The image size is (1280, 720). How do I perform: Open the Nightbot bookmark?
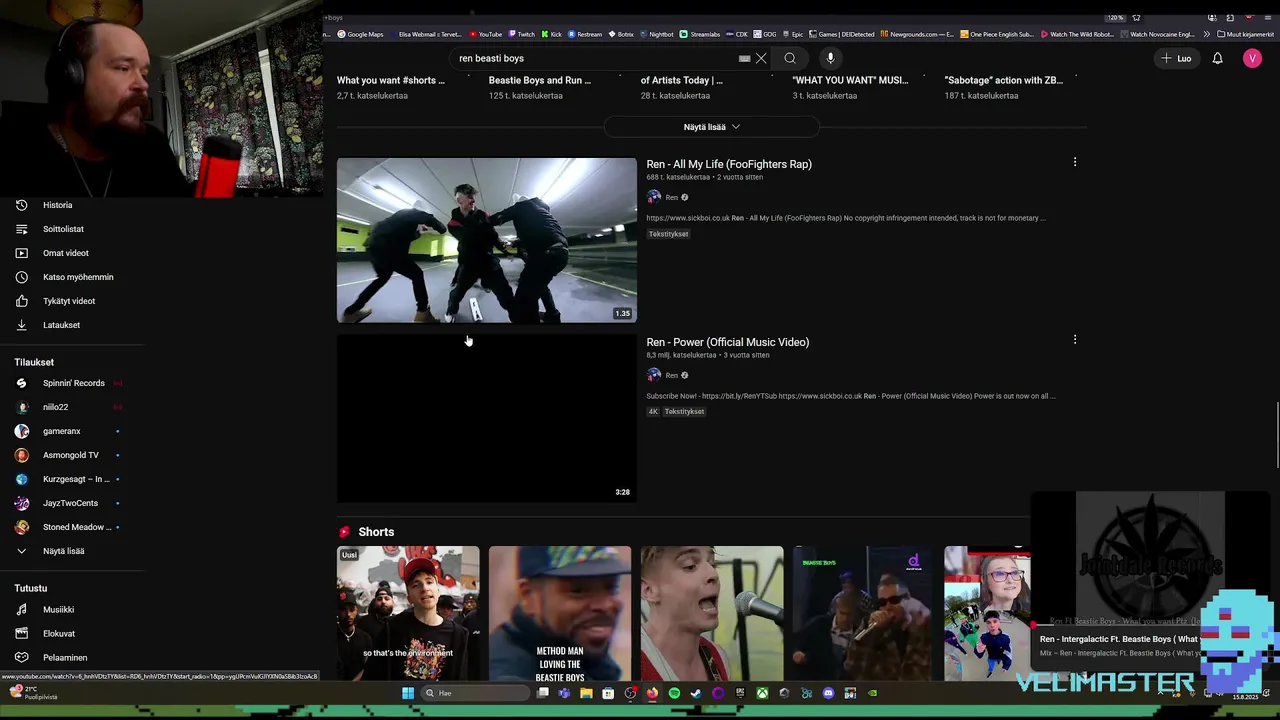[656, 34]
